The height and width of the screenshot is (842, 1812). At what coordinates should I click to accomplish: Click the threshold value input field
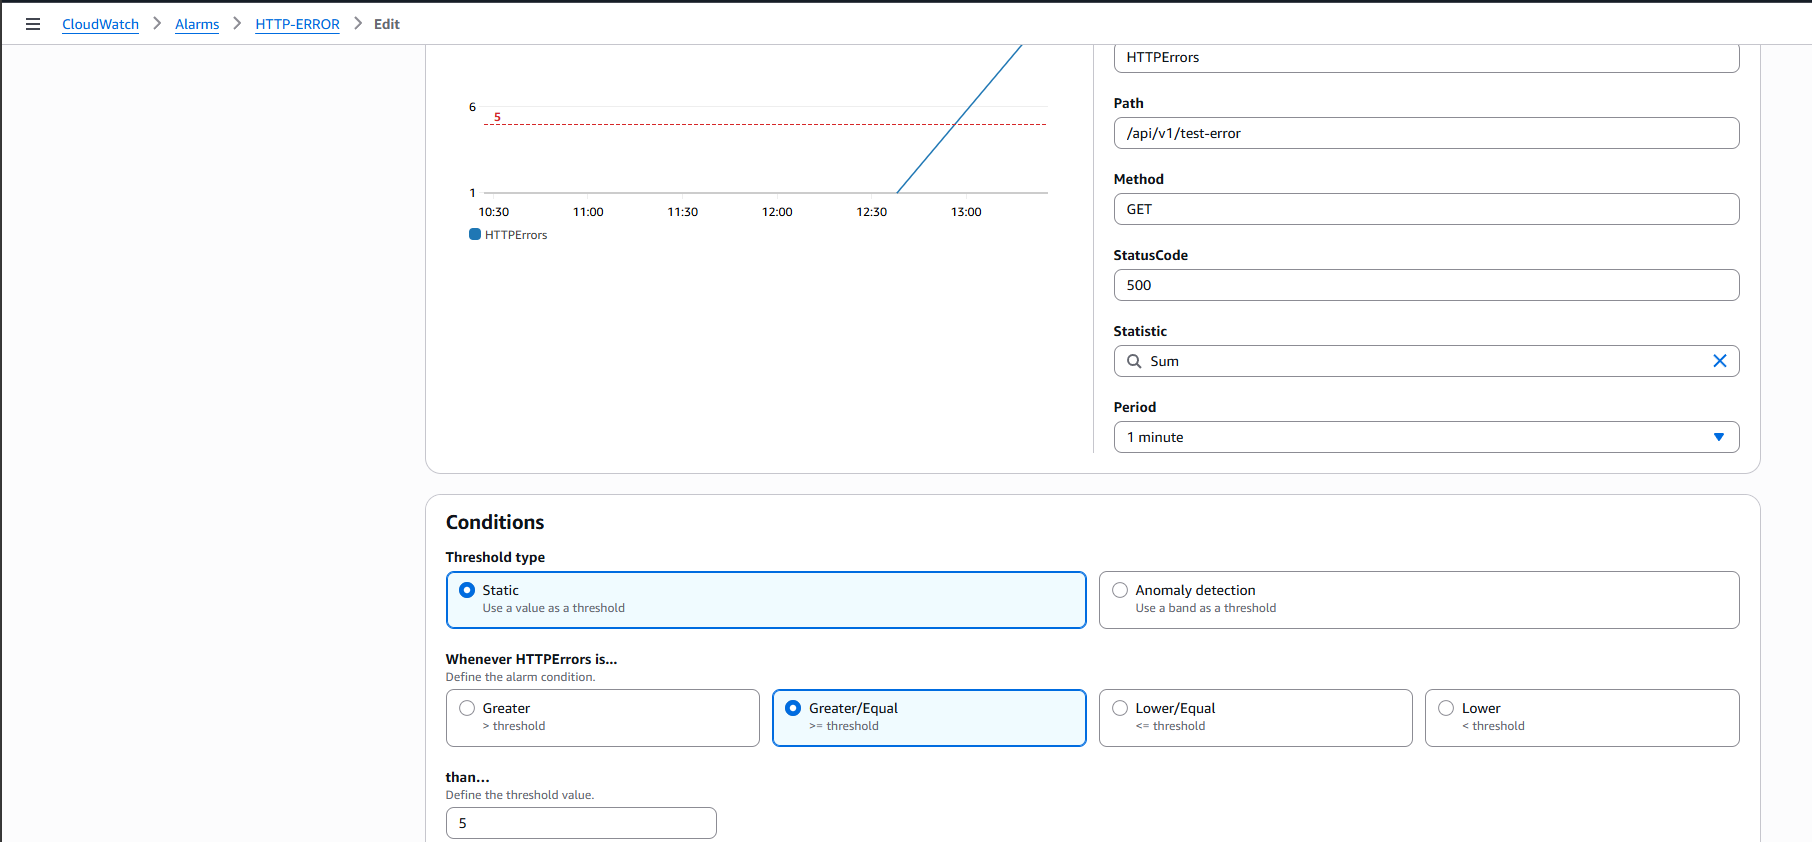click(x=581, y=823)
